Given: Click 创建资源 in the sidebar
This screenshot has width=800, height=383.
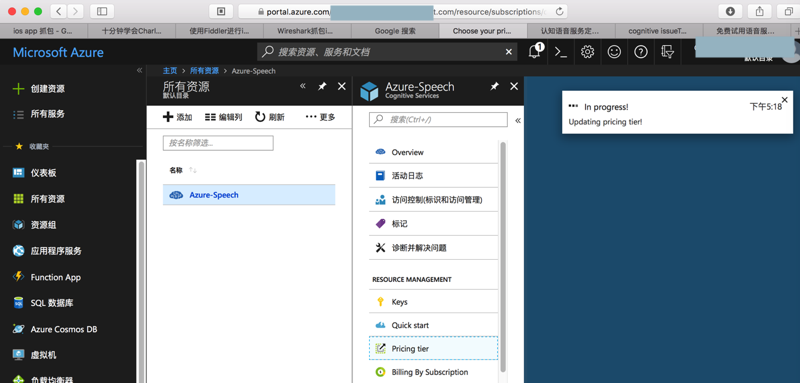Looking at the screenshot, I should (39, 89).
